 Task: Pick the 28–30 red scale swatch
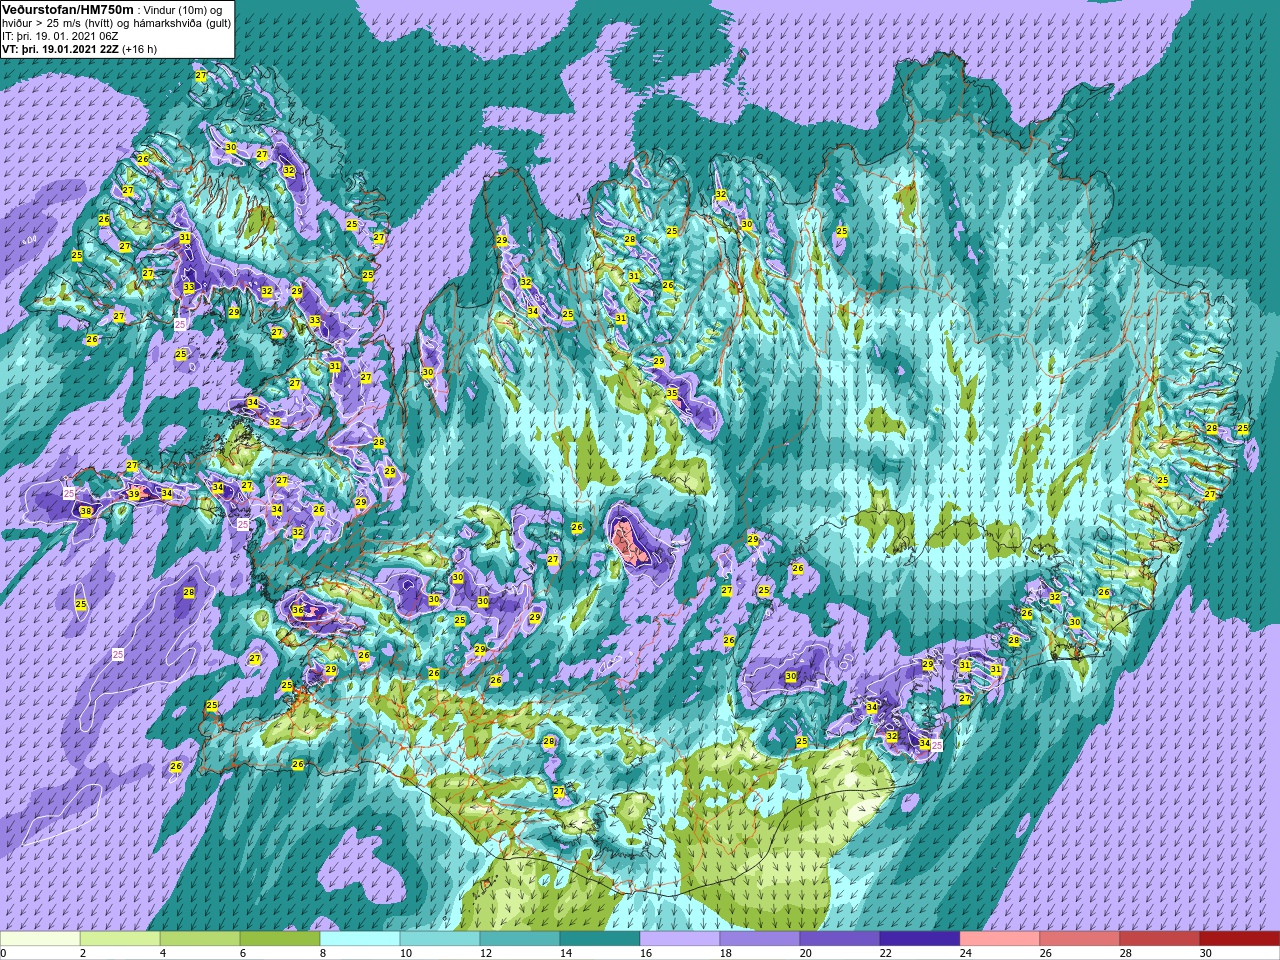click(1160, 939)
